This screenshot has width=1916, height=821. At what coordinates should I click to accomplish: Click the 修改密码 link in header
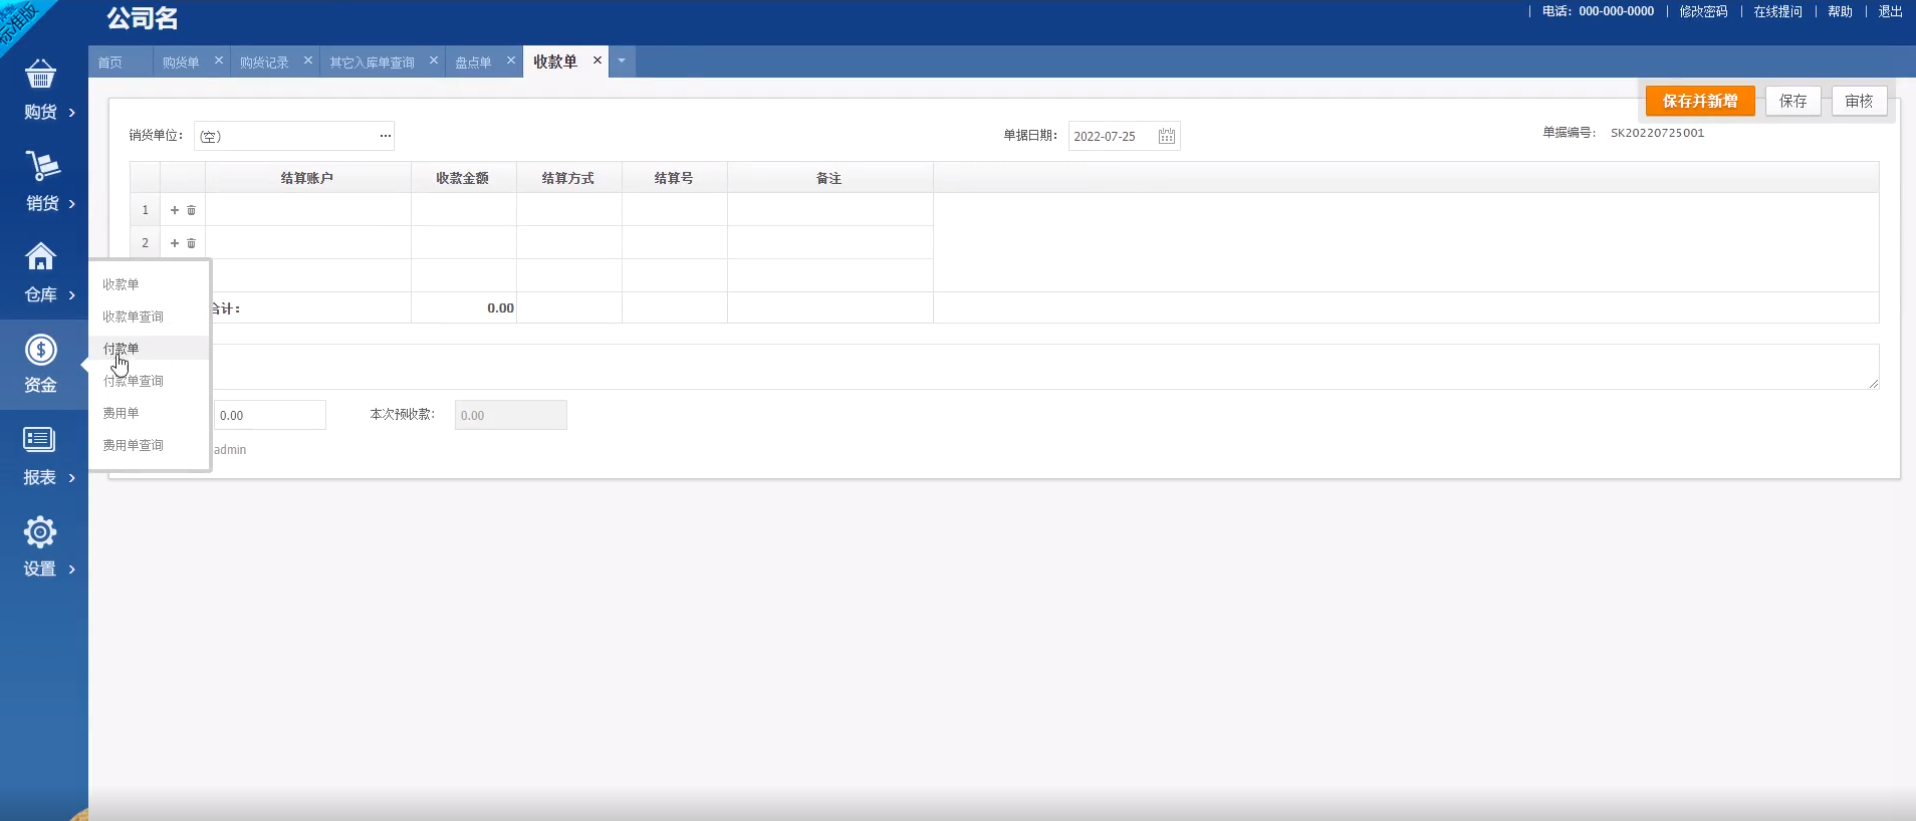(1703, 12)
